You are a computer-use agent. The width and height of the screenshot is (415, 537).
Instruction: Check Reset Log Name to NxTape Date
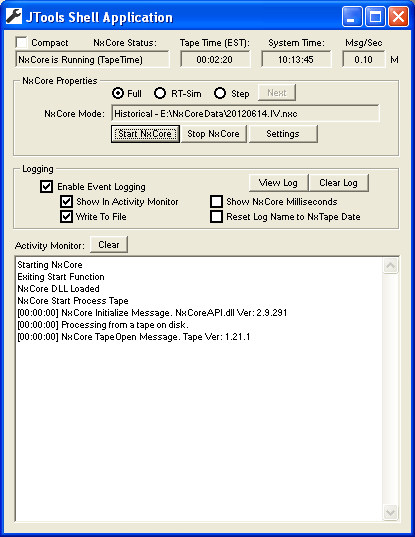(216, 217)
